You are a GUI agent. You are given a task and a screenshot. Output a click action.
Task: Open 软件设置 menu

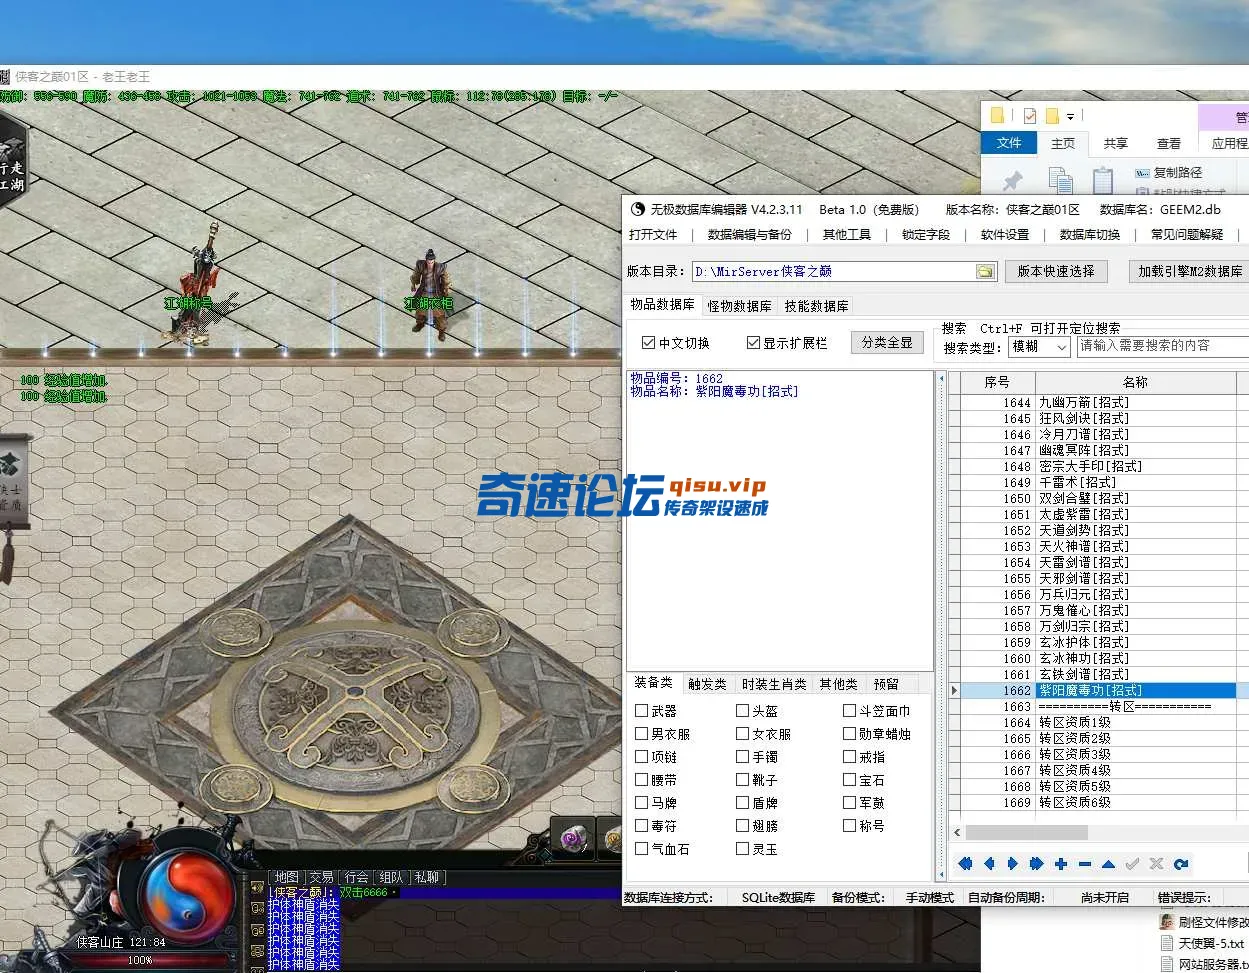[1005, 234]
